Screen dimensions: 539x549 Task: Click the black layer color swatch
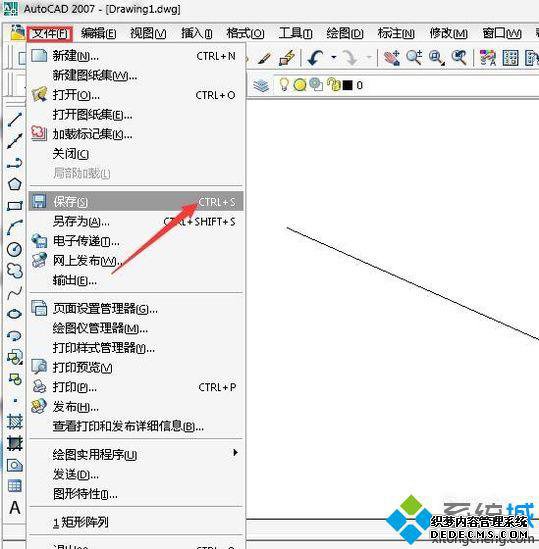click(347, 85)
